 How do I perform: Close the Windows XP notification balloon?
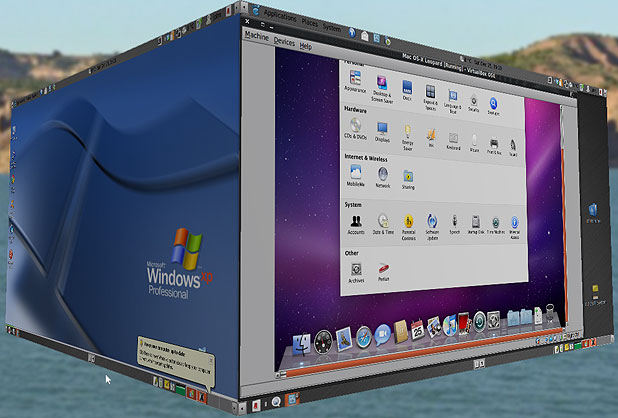click(211, 360)
